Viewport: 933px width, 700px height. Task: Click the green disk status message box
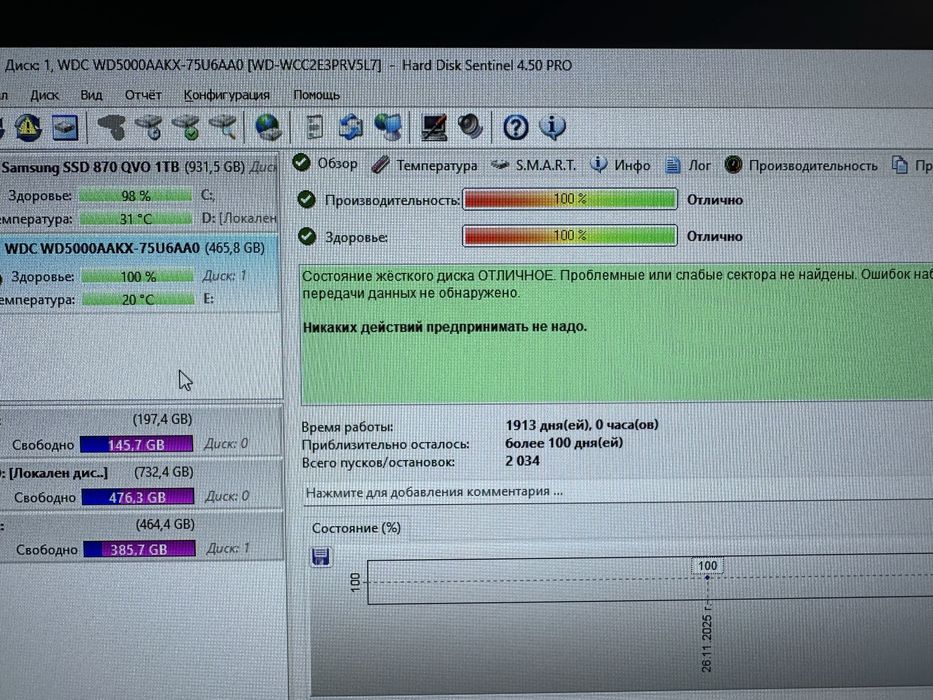(617, 333)
